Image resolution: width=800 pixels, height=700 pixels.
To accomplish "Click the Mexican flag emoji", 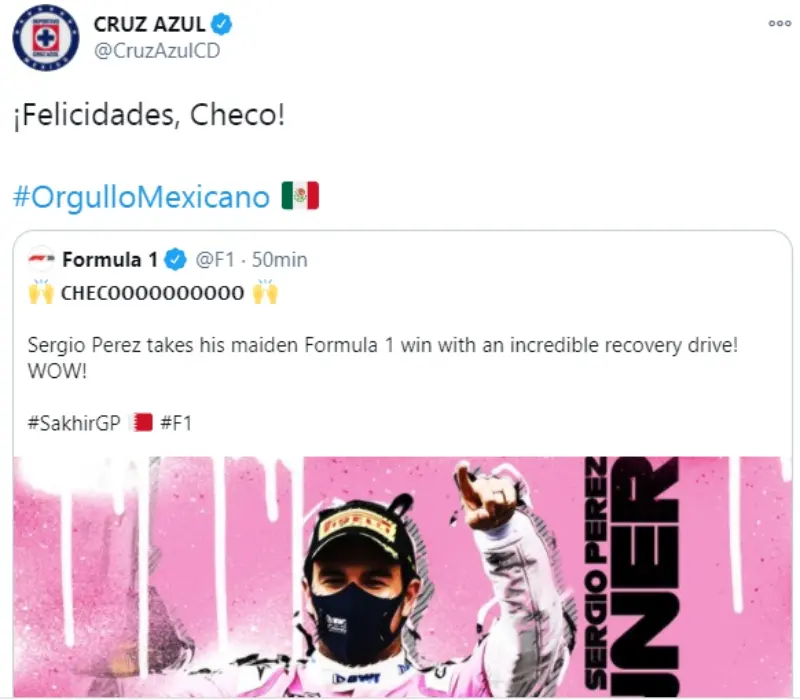I will click(x=300, y=195).
